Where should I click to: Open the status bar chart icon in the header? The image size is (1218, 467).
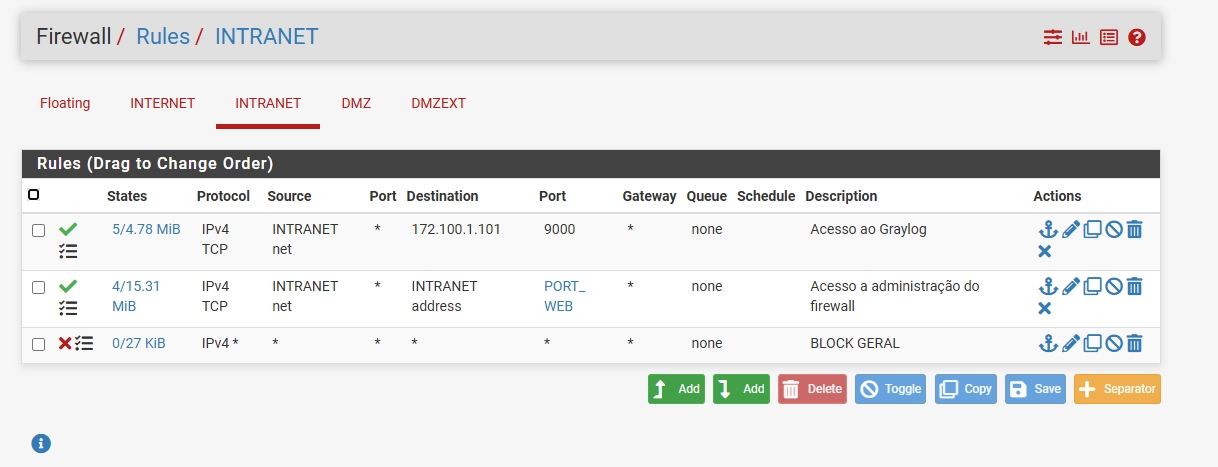(1080, 38)
